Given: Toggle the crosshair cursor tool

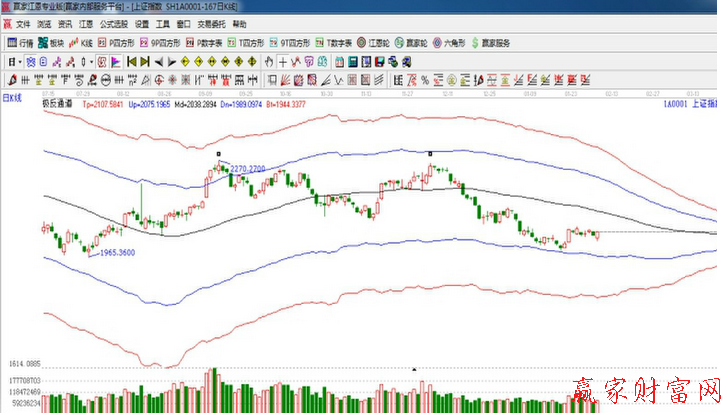Looking at the screenshot, I should click(282, 61).
